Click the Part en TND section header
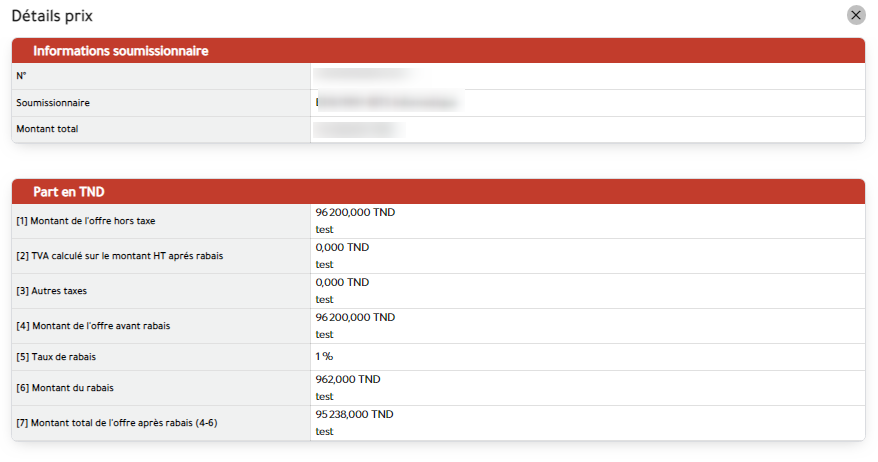Screen dimensions: 878x462 [x=69, y=192]
